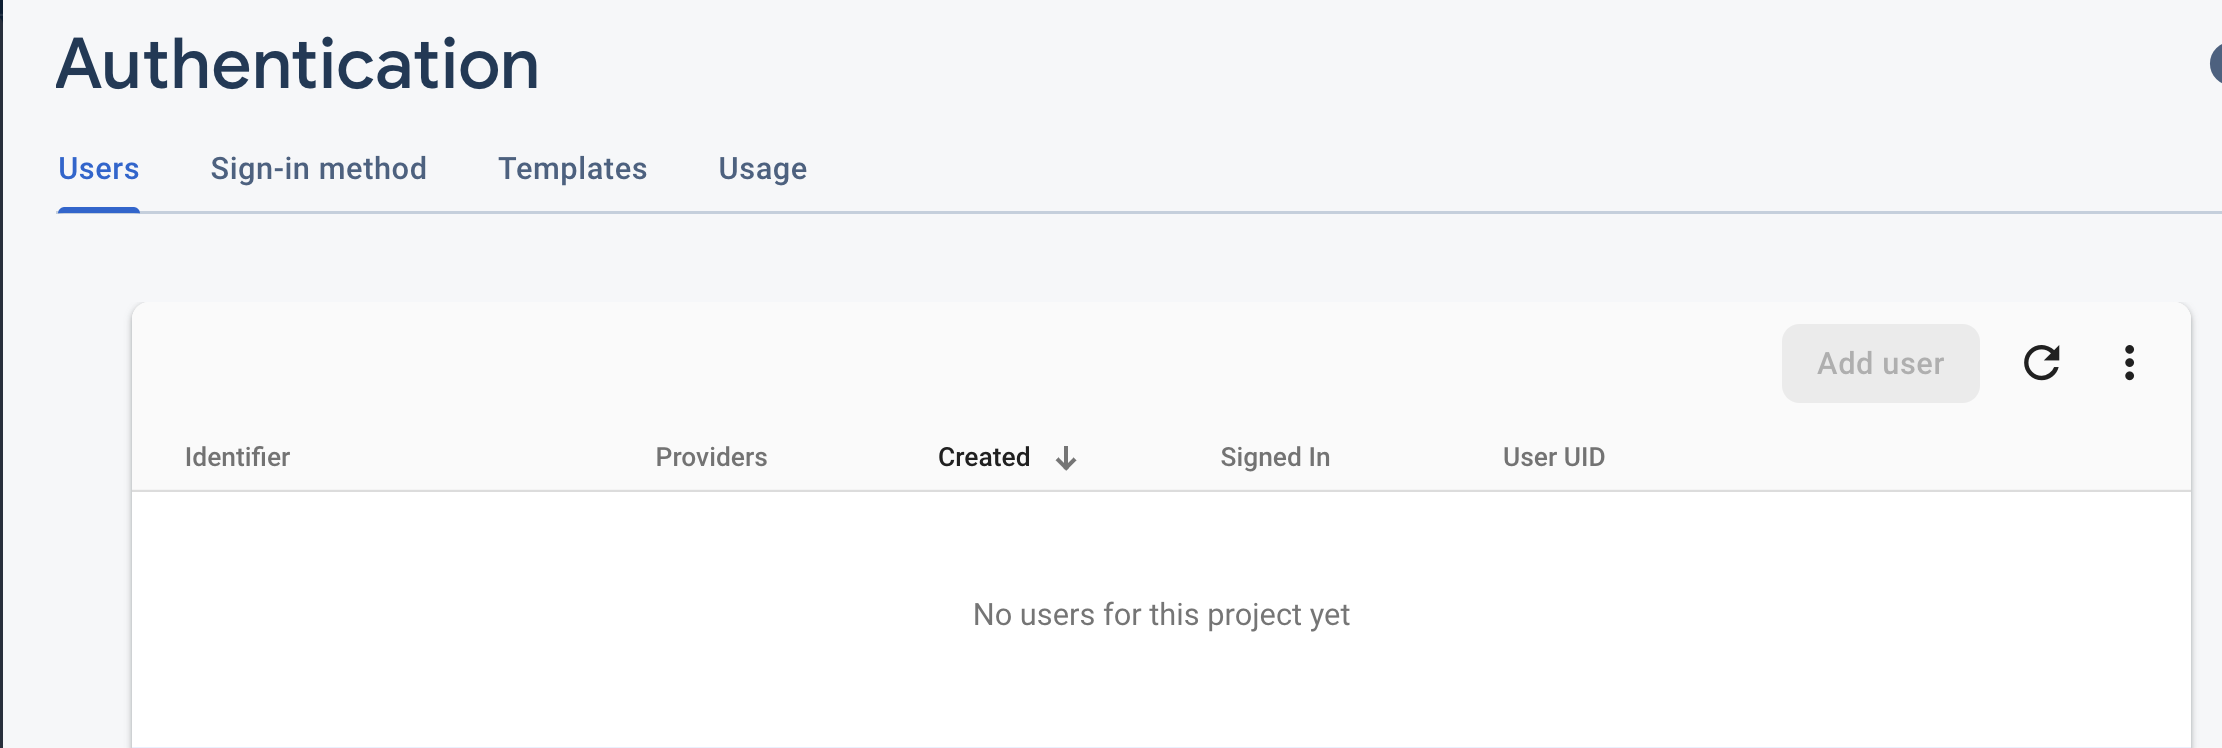This screenshot has height=748, width=2222.
Task: Click the Authentication page heading
Action: coord(297,65)
